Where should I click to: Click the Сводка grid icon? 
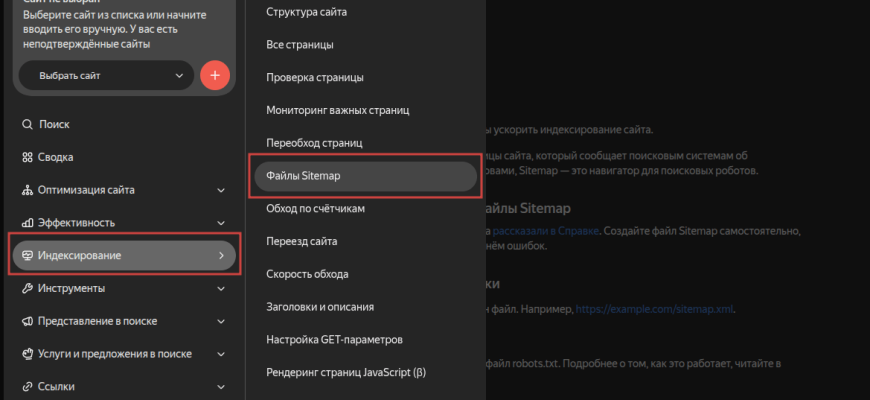pyautogui.click(x=26, y=157)
